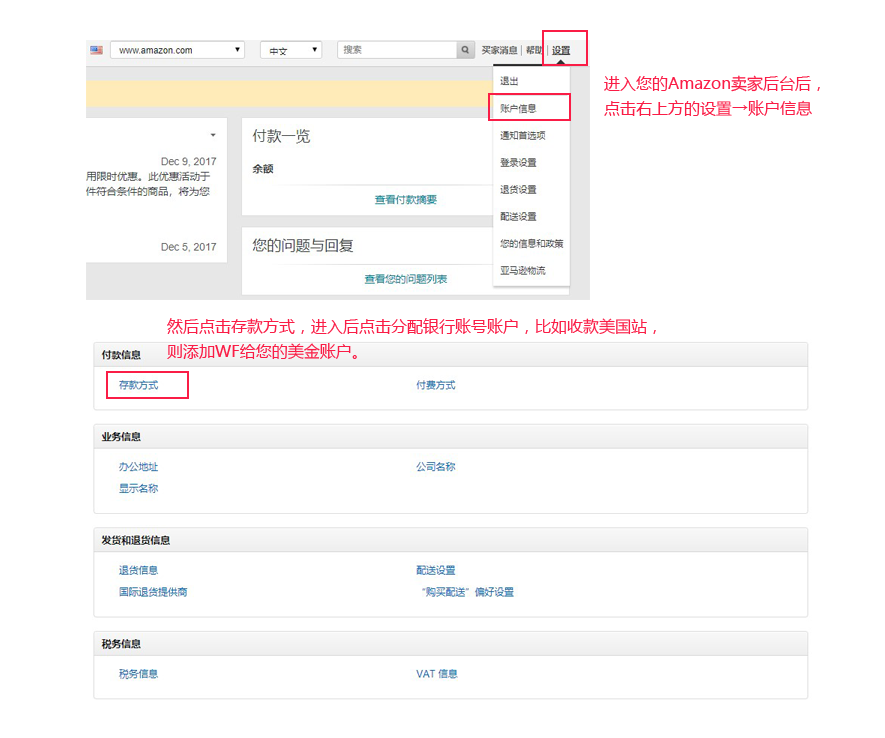
Task: Click the 您的问题与回复 heading
Action: 303,245
